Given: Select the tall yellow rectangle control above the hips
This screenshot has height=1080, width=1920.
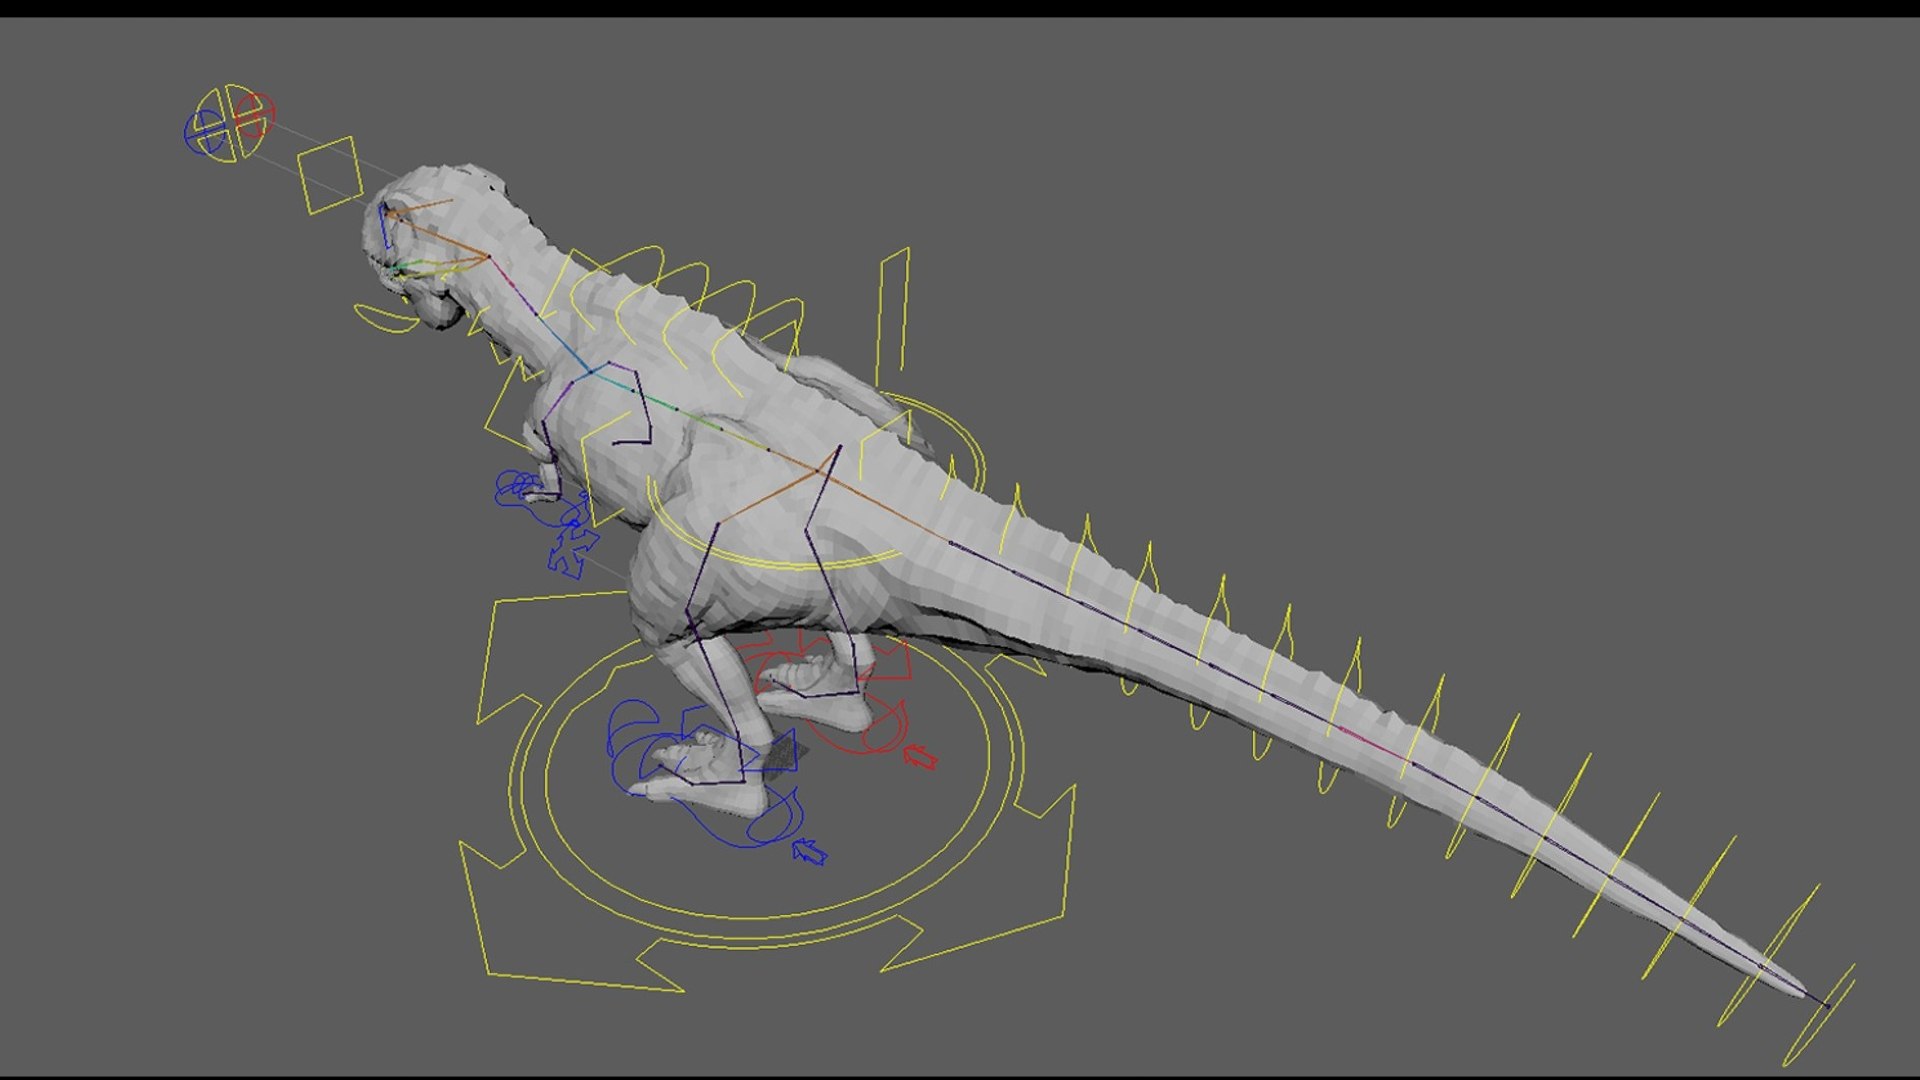Looking at the screenshot, I should point(893,317).
